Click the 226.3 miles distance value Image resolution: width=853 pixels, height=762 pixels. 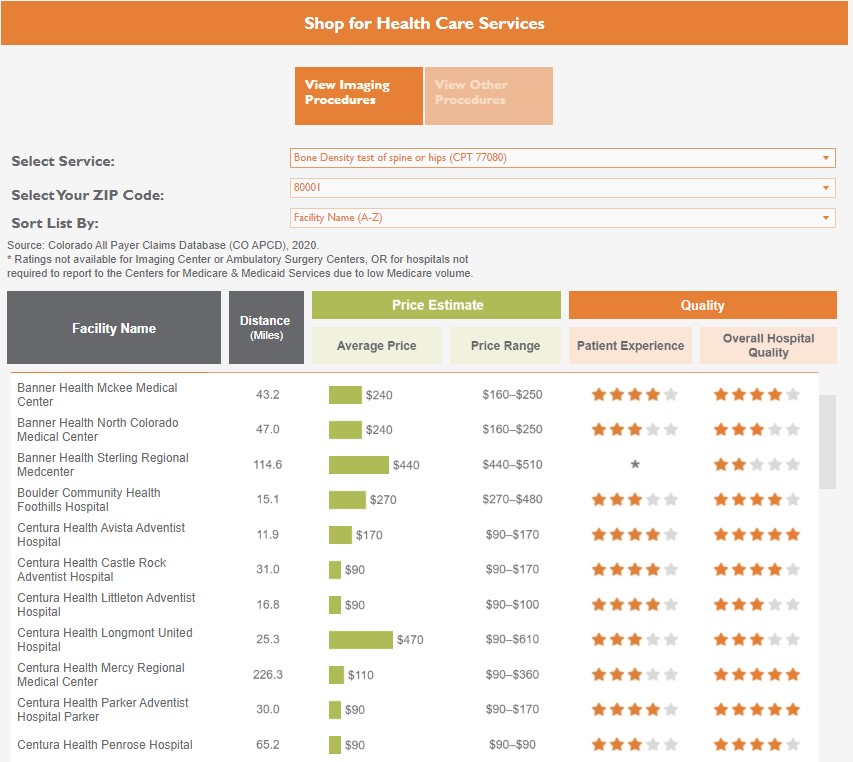268,674
